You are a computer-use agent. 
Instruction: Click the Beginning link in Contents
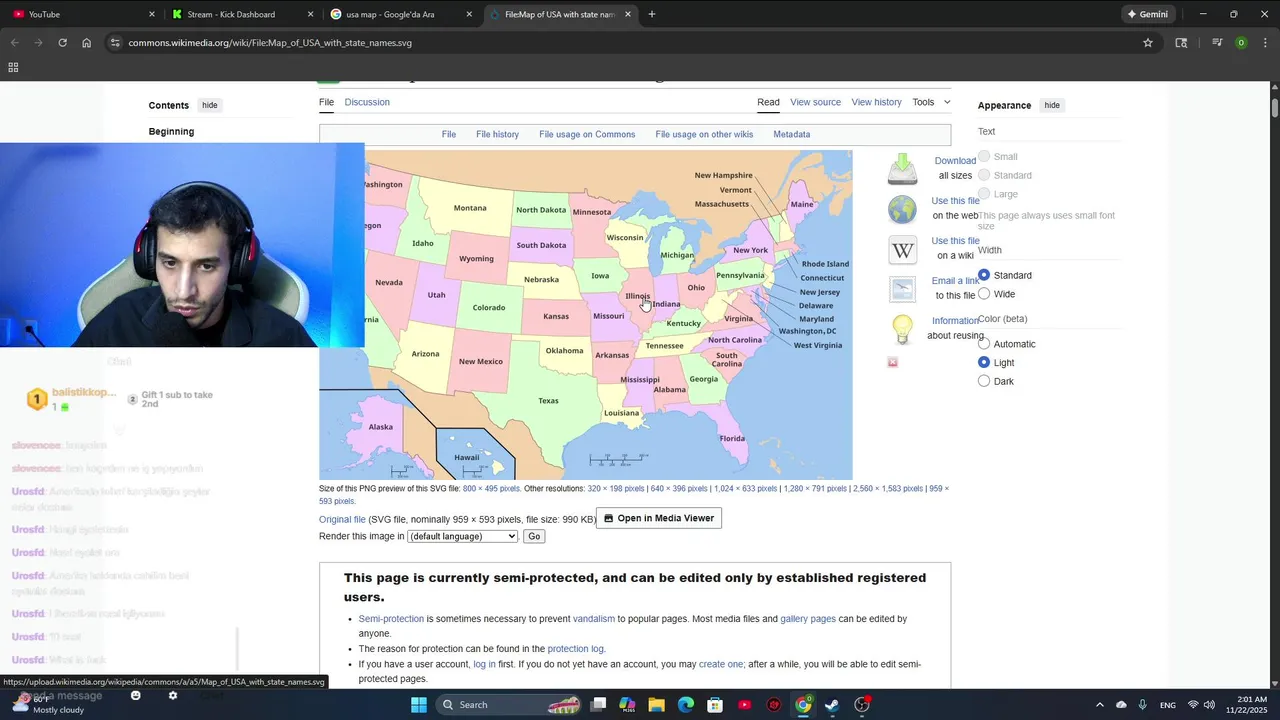pyautogui.click(x=171, y=132)
